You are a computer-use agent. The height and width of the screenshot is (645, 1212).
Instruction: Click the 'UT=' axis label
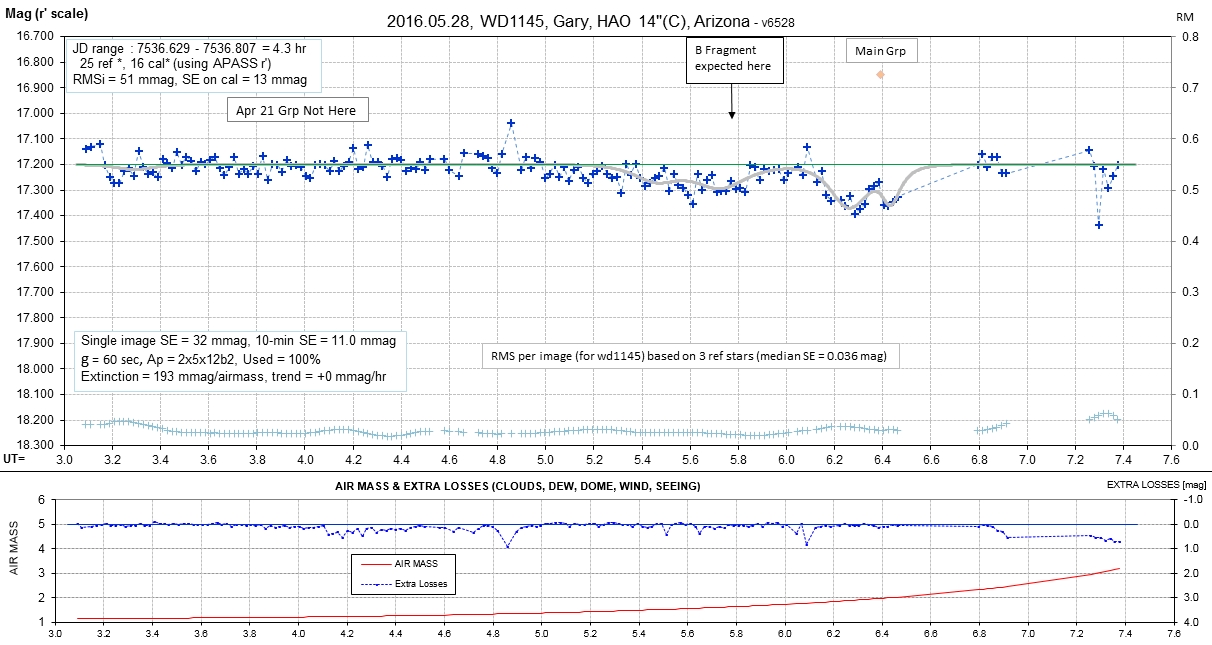coord(14,457)
